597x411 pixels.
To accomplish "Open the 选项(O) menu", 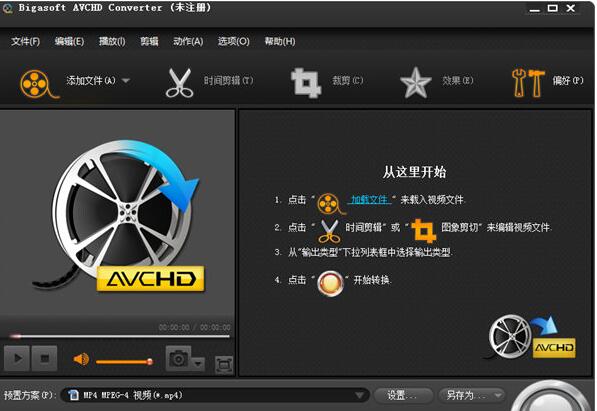I will point(234,41).
